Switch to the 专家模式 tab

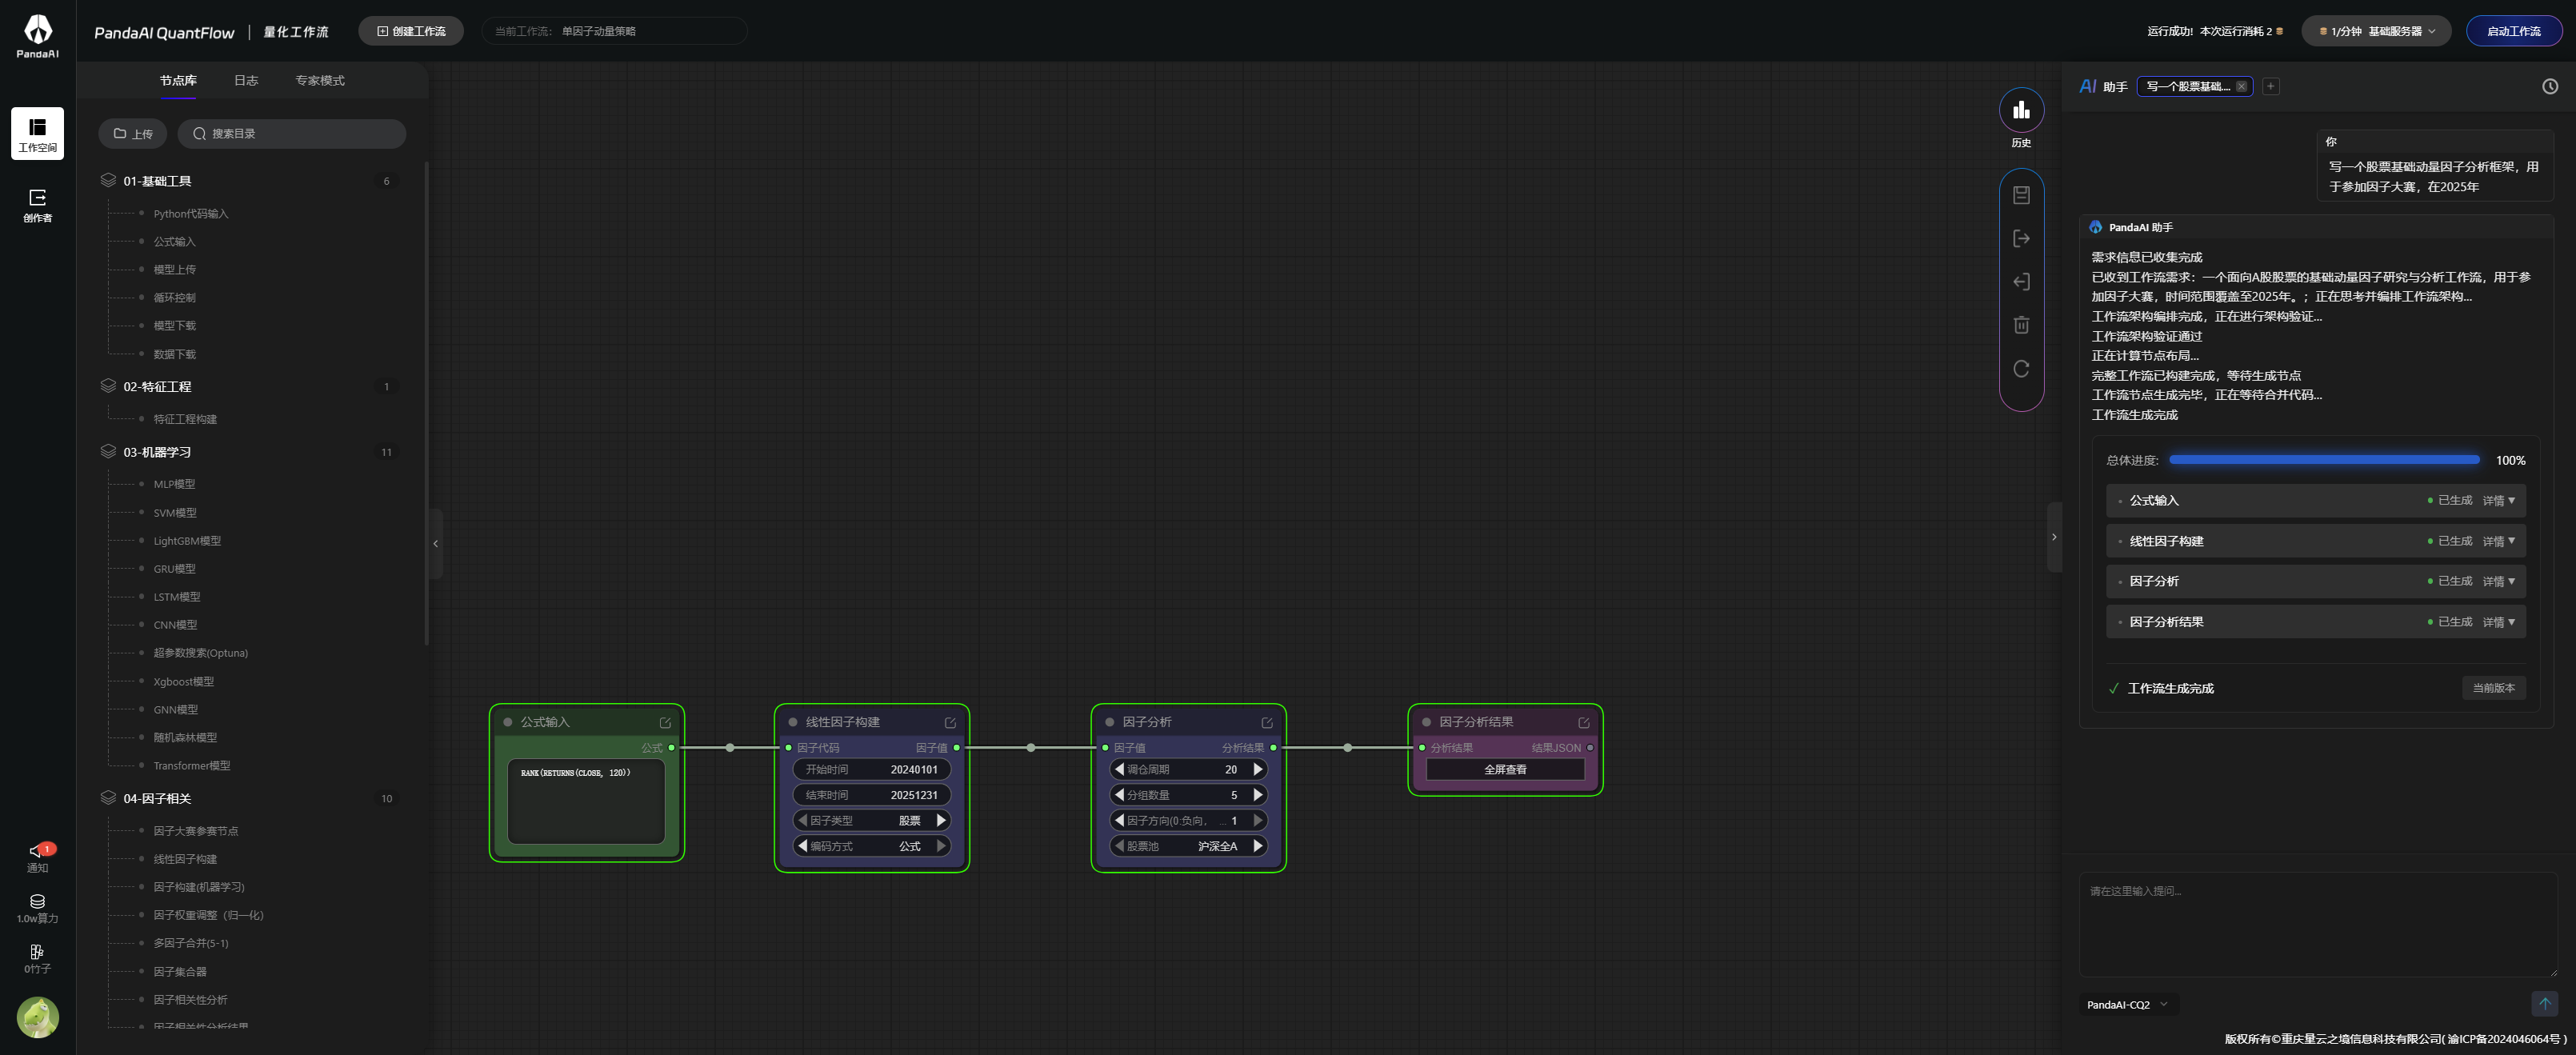[320, 81]
